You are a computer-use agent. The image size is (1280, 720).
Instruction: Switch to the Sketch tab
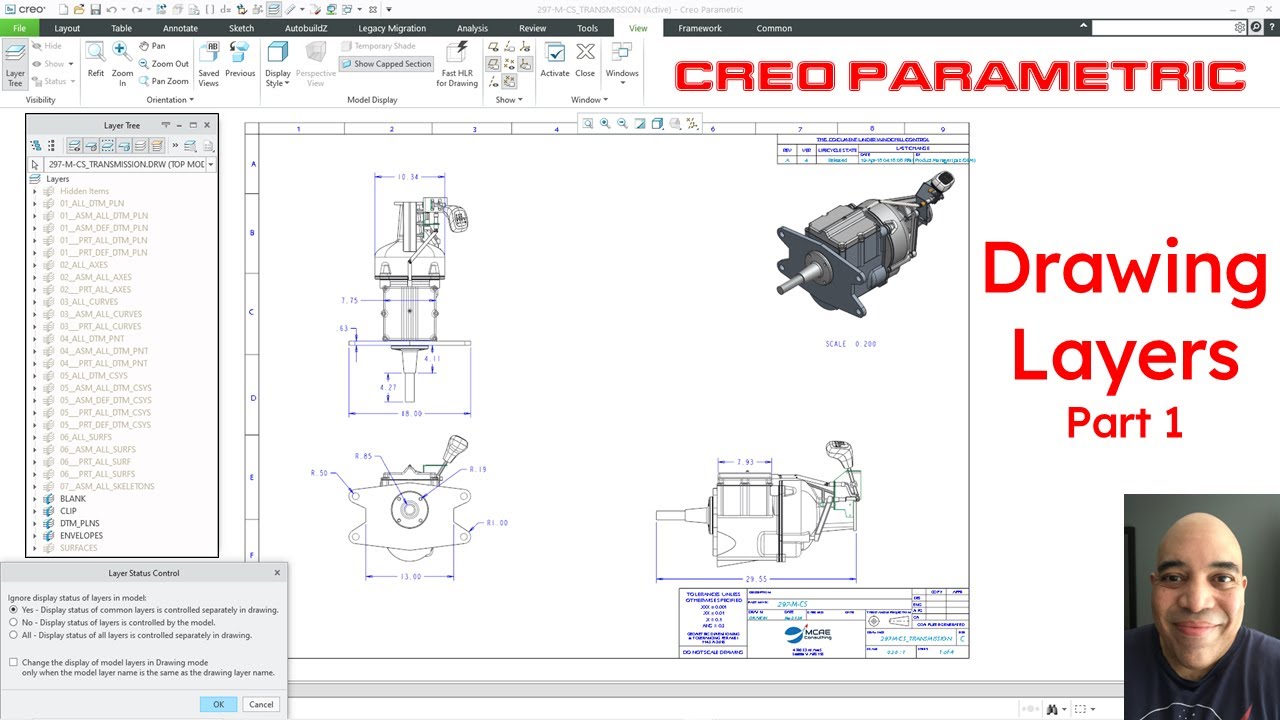point(241,28)
